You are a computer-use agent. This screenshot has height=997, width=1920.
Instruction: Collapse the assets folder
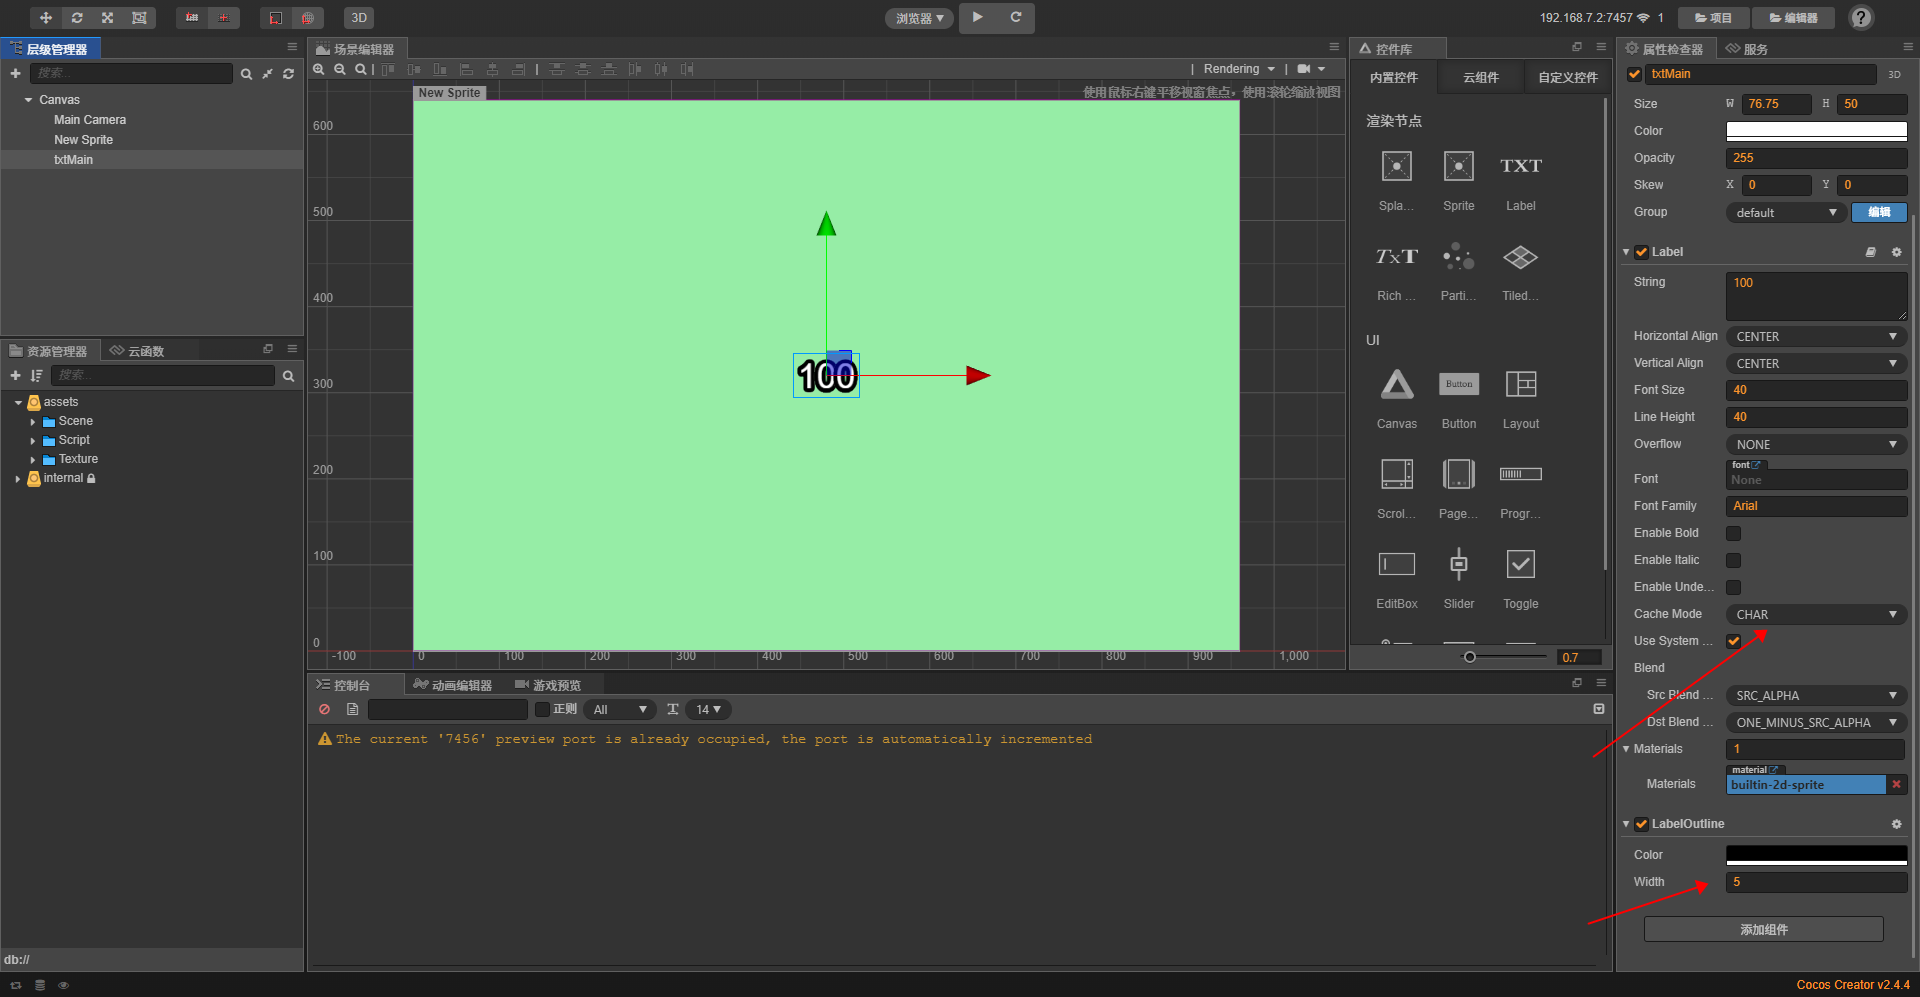pyautogui.click(x=18, y=402)
